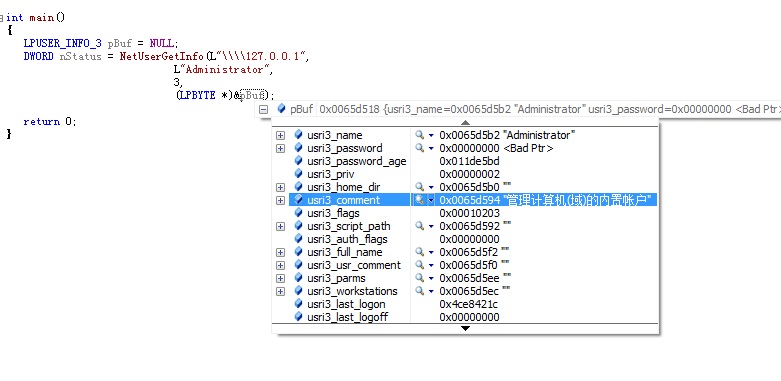This screenshot has height=381, width=781.
Task: Expand the usri3_comment member
Action: coord(280,200)
